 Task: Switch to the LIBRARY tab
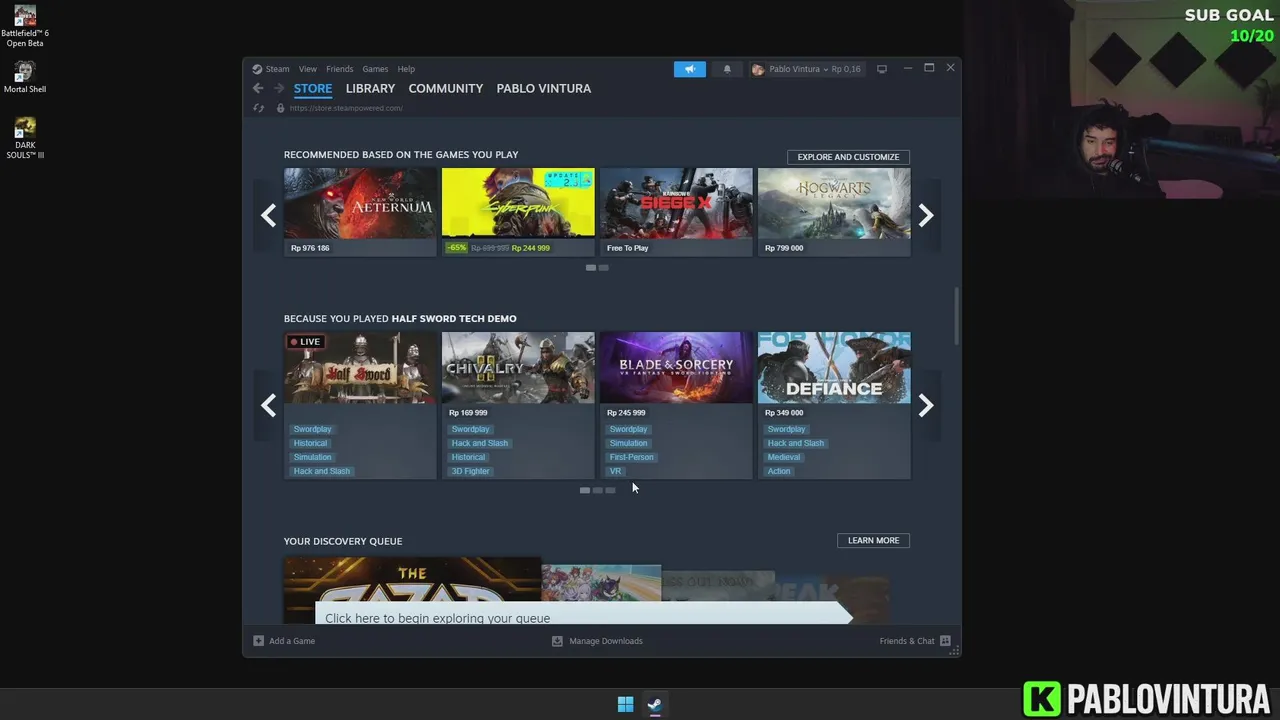tap(370, 88)
